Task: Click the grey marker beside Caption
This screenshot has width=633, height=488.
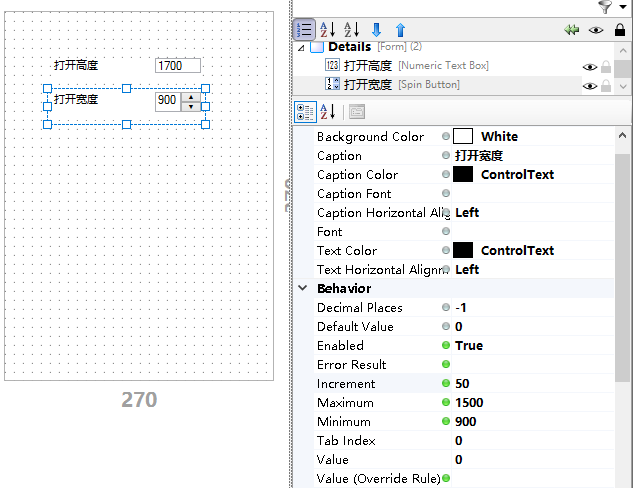Action: point(446,155)
